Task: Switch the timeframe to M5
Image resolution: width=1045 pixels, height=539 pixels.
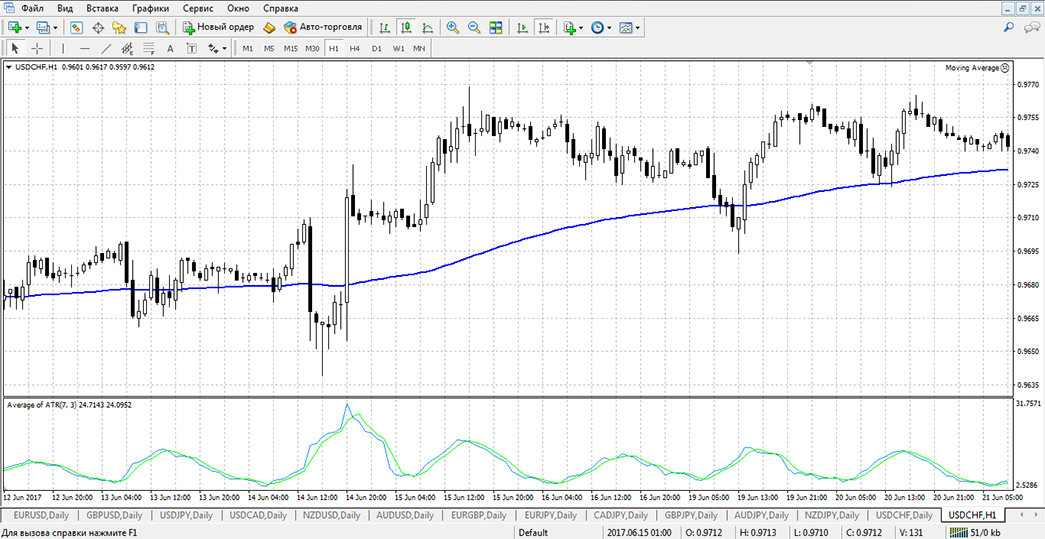Action: pyautogui.click(x=269, y=49)
